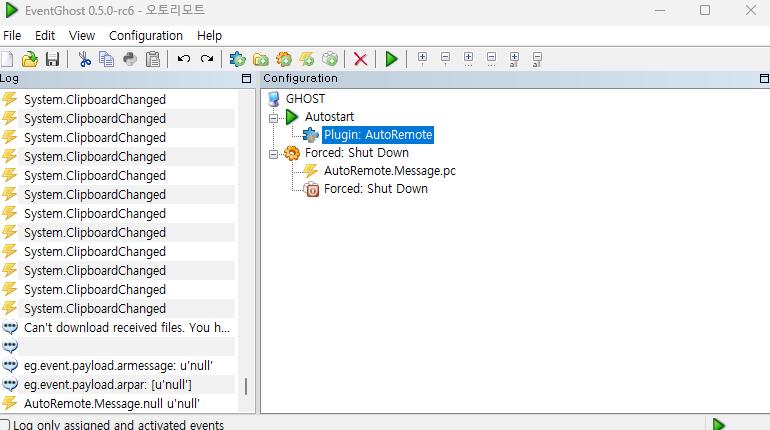Collapse the Autostart tree node
Viewport: 770px width, 430px height.
pyautogui.click(x=273, y=117)
